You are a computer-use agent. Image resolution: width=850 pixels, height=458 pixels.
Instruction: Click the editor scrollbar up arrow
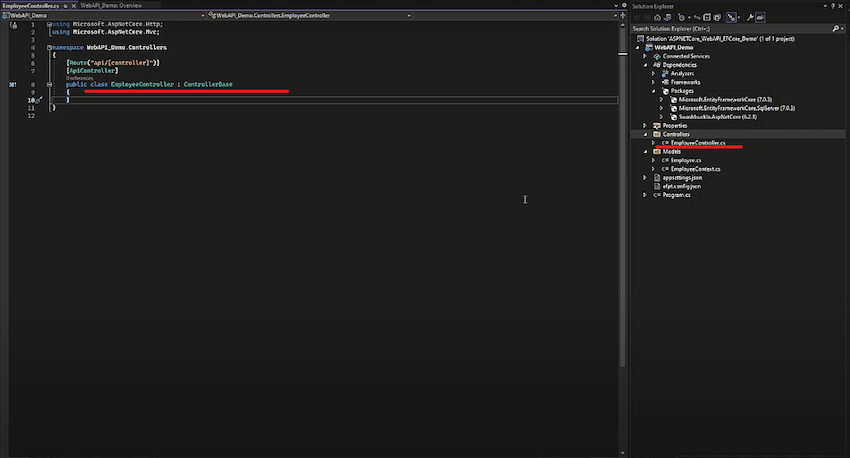622,25
